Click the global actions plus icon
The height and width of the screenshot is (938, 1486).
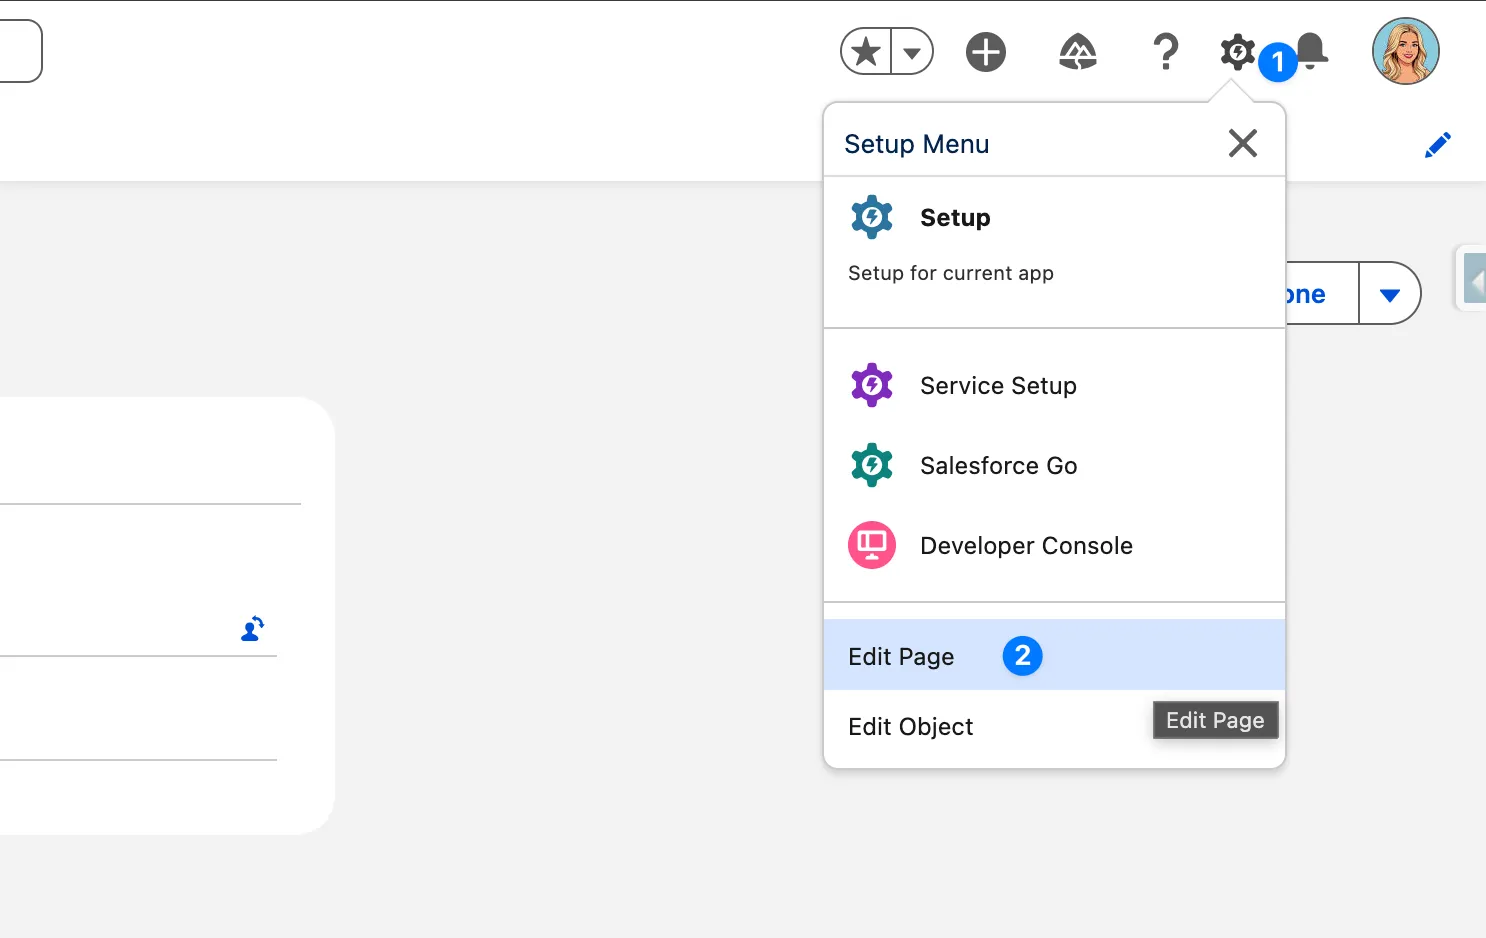pos(986,52)
